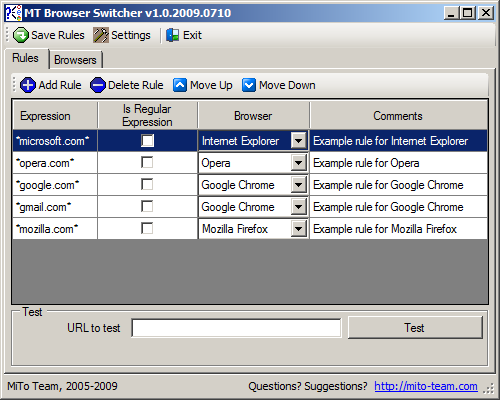Click the Internet Explorer browser cell text
This screenshot has width=500, height=400.
point(240,141)
